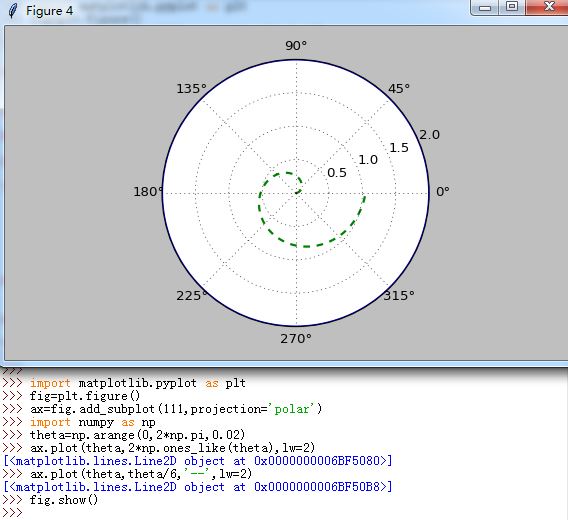Screen dimensions: 568x520
Task: Click the 2.0 radial tick label
Action: pyautogui.click(x=430, y=135)
